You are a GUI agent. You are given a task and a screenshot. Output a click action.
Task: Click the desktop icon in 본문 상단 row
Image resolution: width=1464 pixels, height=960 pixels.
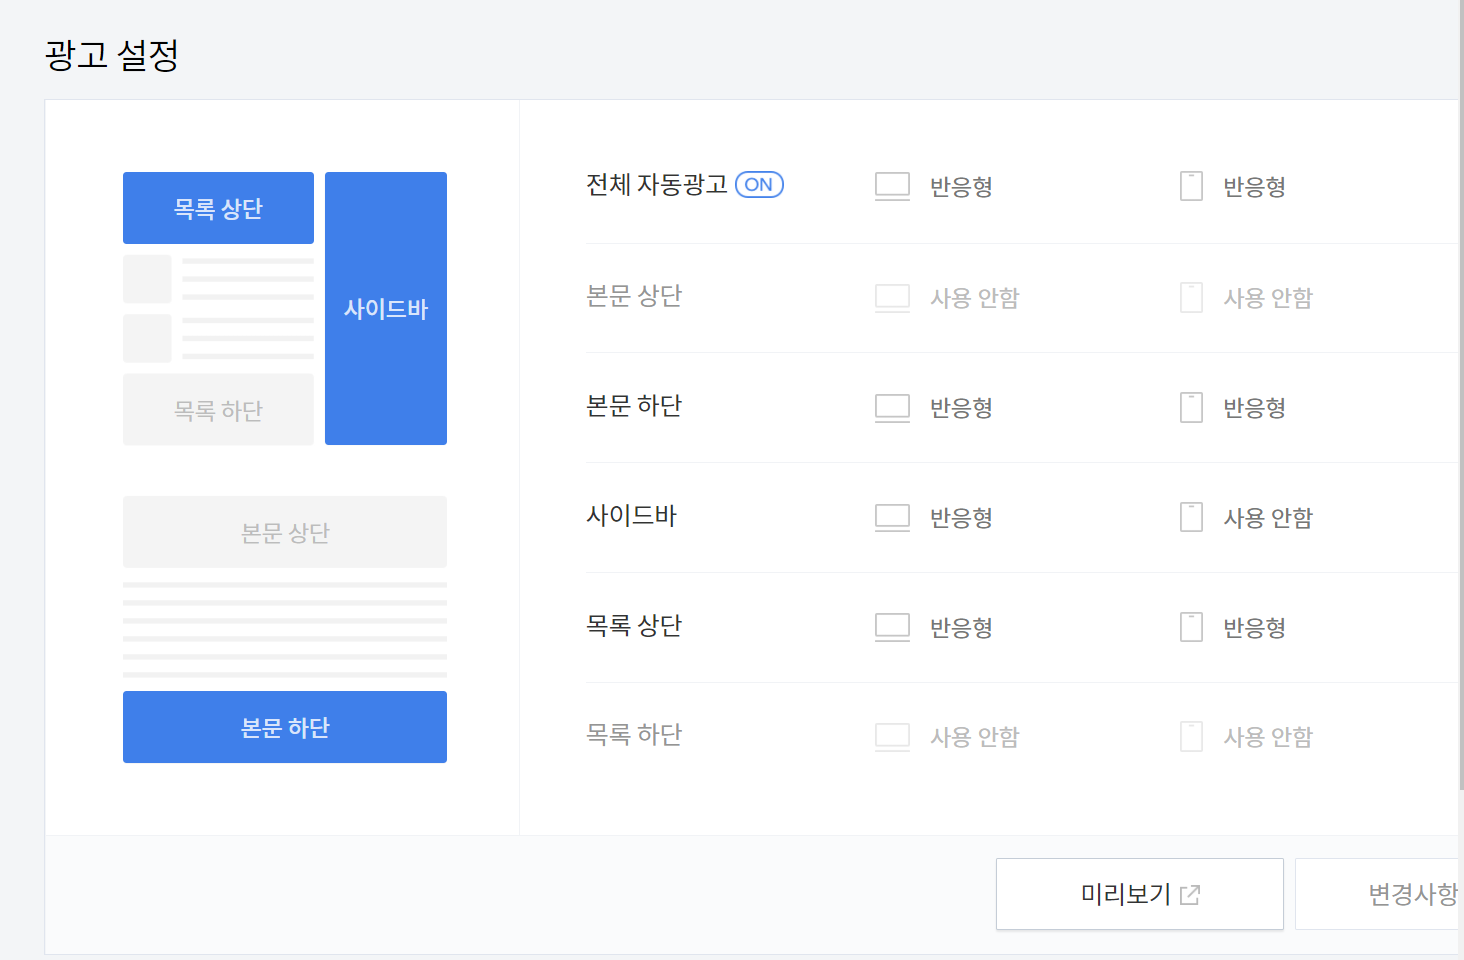(892, 297)
